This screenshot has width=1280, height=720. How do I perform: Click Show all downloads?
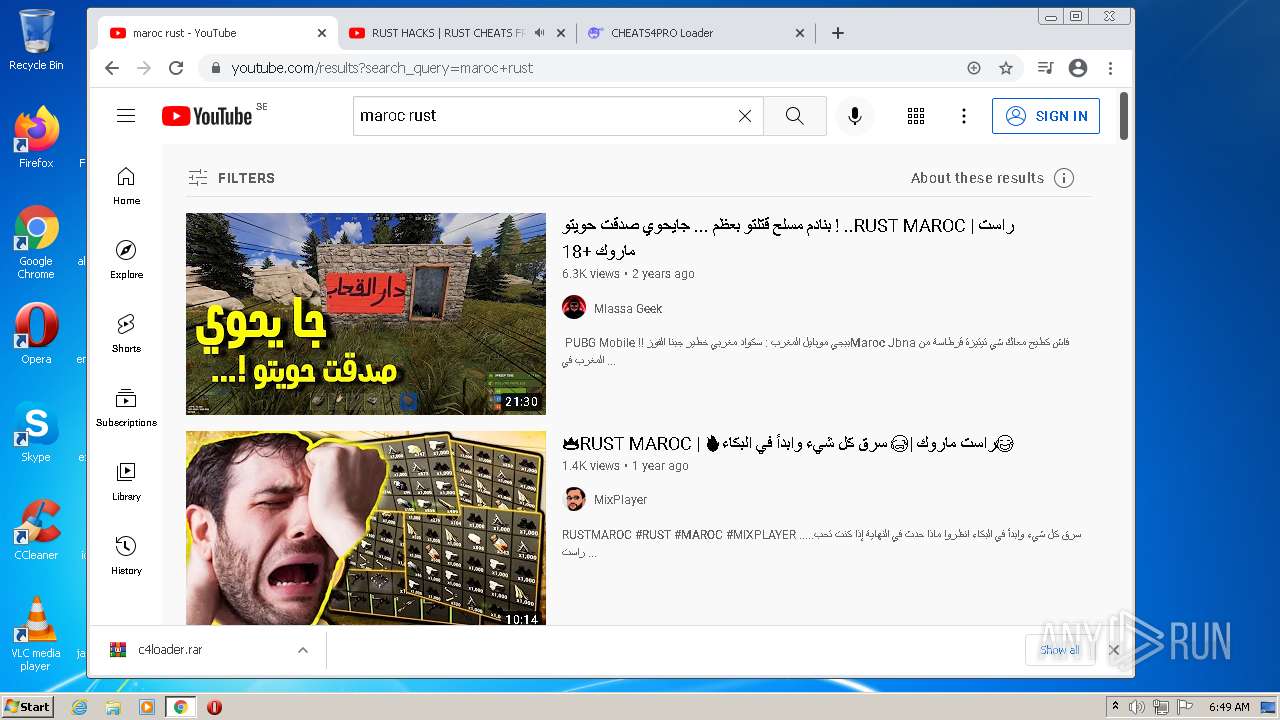1059,650
